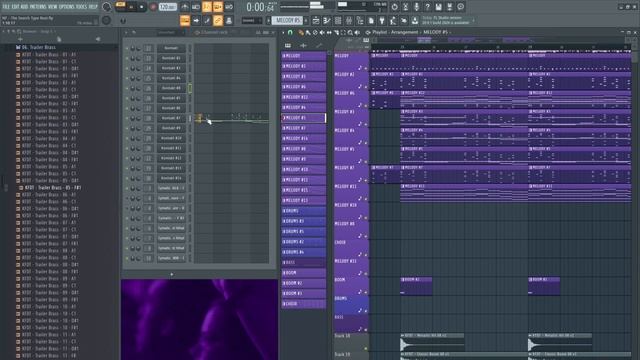This screenshot has width=640, height=360.
Task: Click the Kontakt #11 channel button
Action: coord(171,148)
